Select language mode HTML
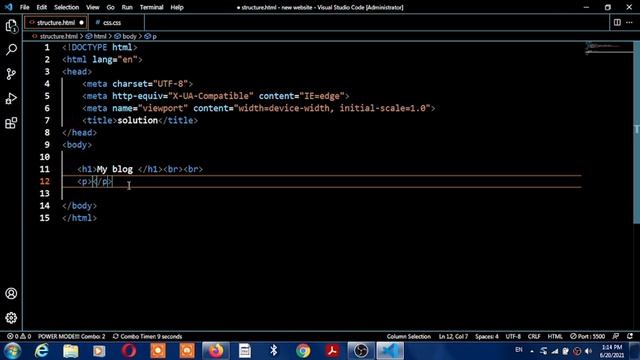640x360 pixels. 555,336
